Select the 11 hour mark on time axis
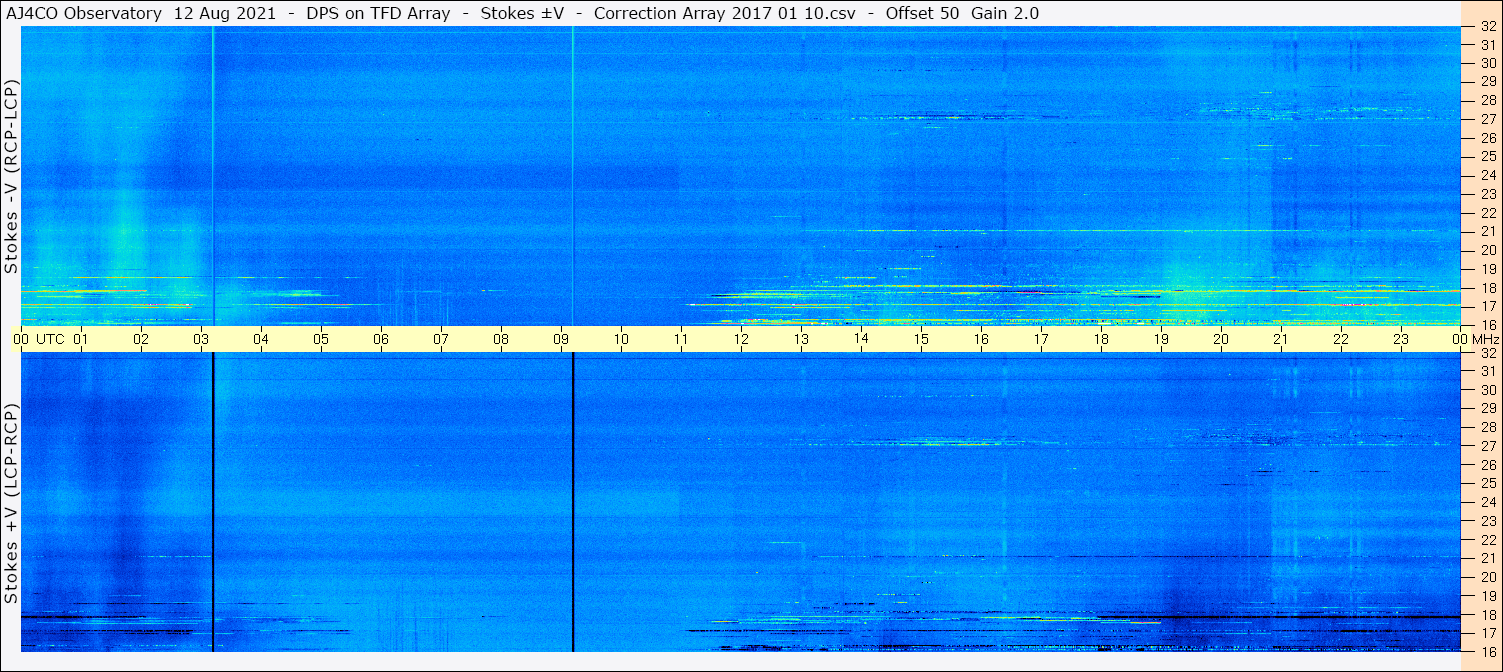This screenshot has width=1503, height=672. [681, 339]
